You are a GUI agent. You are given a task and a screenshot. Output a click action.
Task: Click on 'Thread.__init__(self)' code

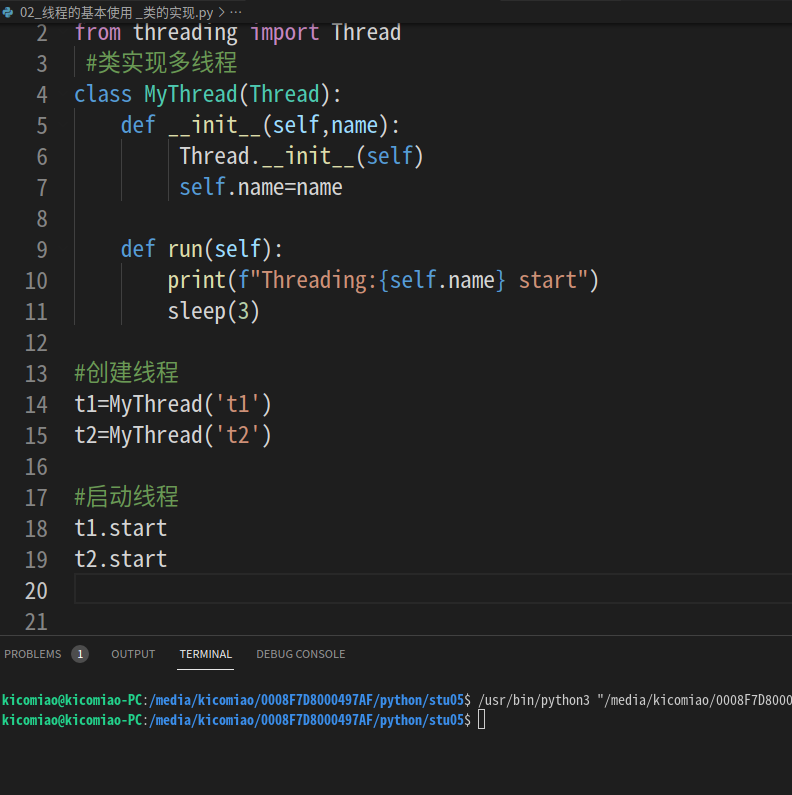point(301,157)
